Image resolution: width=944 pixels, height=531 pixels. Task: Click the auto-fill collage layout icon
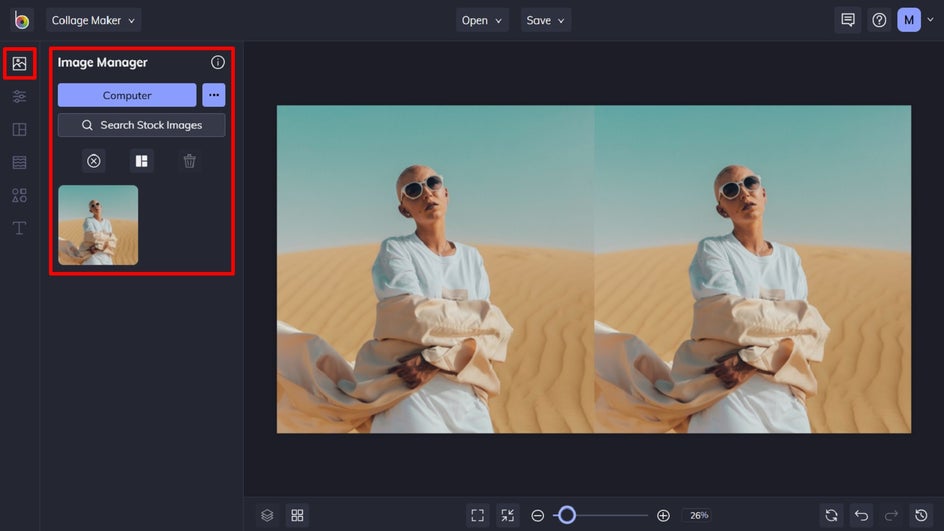(141, 161)
